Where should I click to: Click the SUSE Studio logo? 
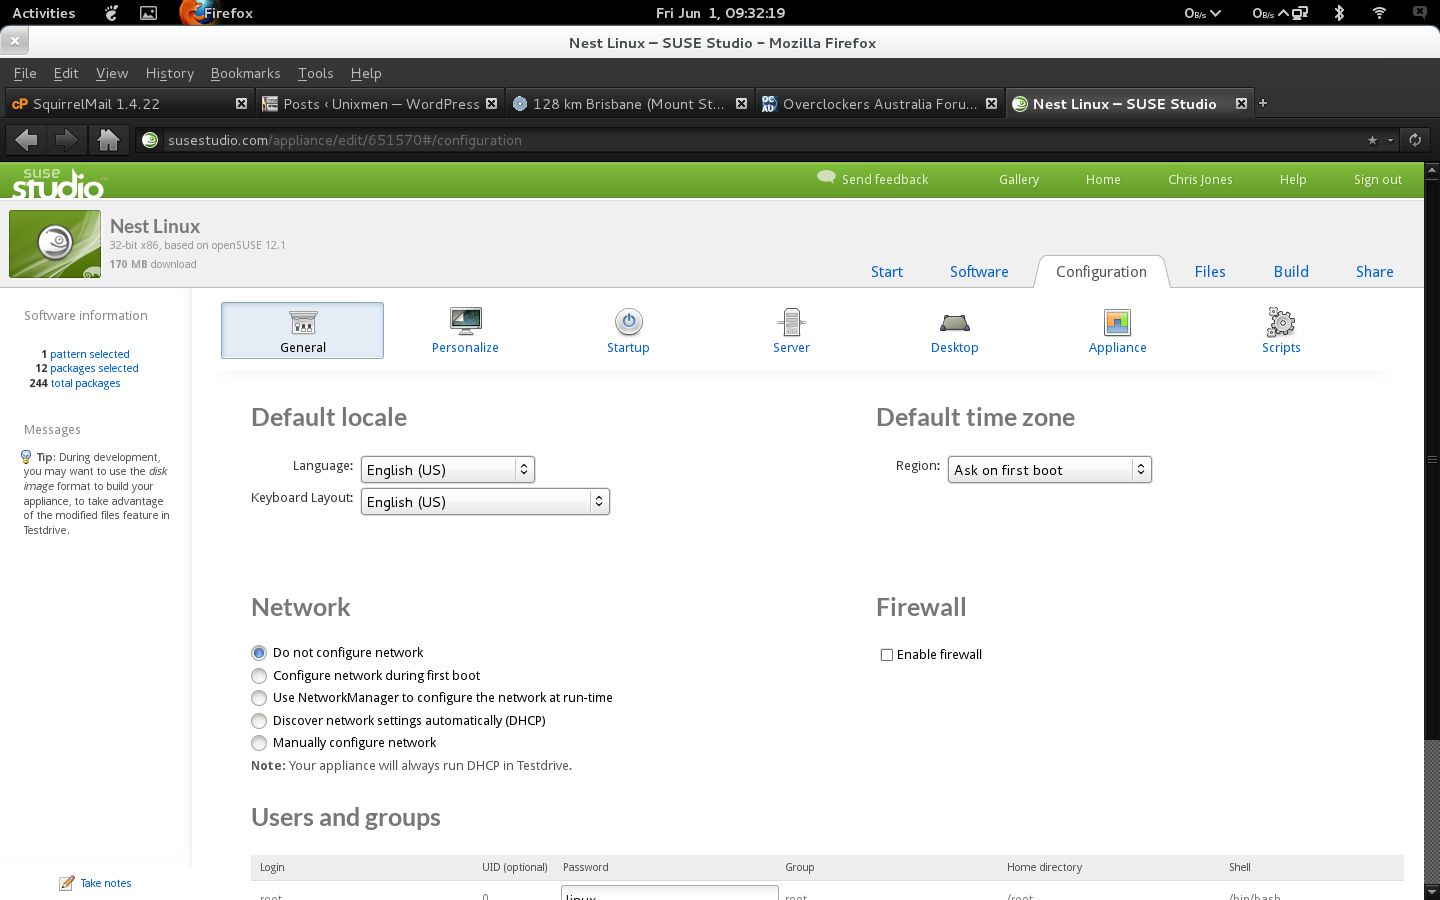(x=58, y=183)
